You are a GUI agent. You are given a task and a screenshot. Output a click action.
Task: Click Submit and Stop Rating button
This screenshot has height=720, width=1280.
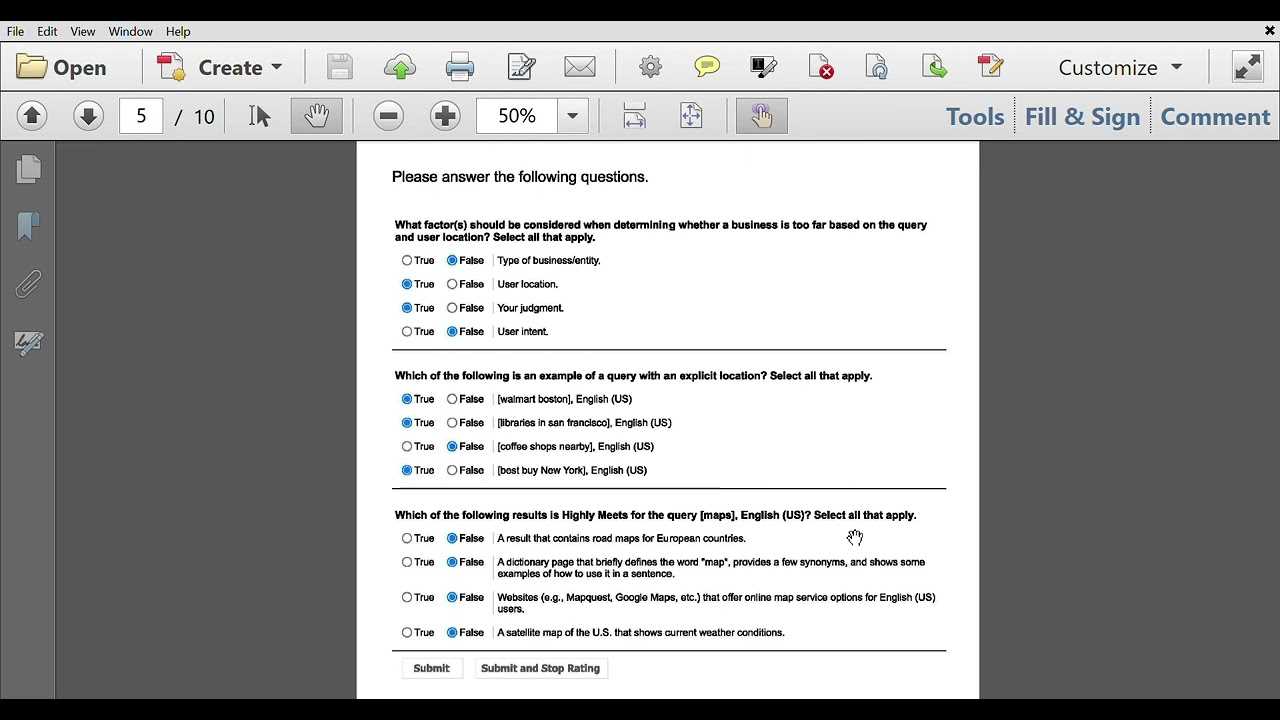pyautogui.click(x=540, y=668)
